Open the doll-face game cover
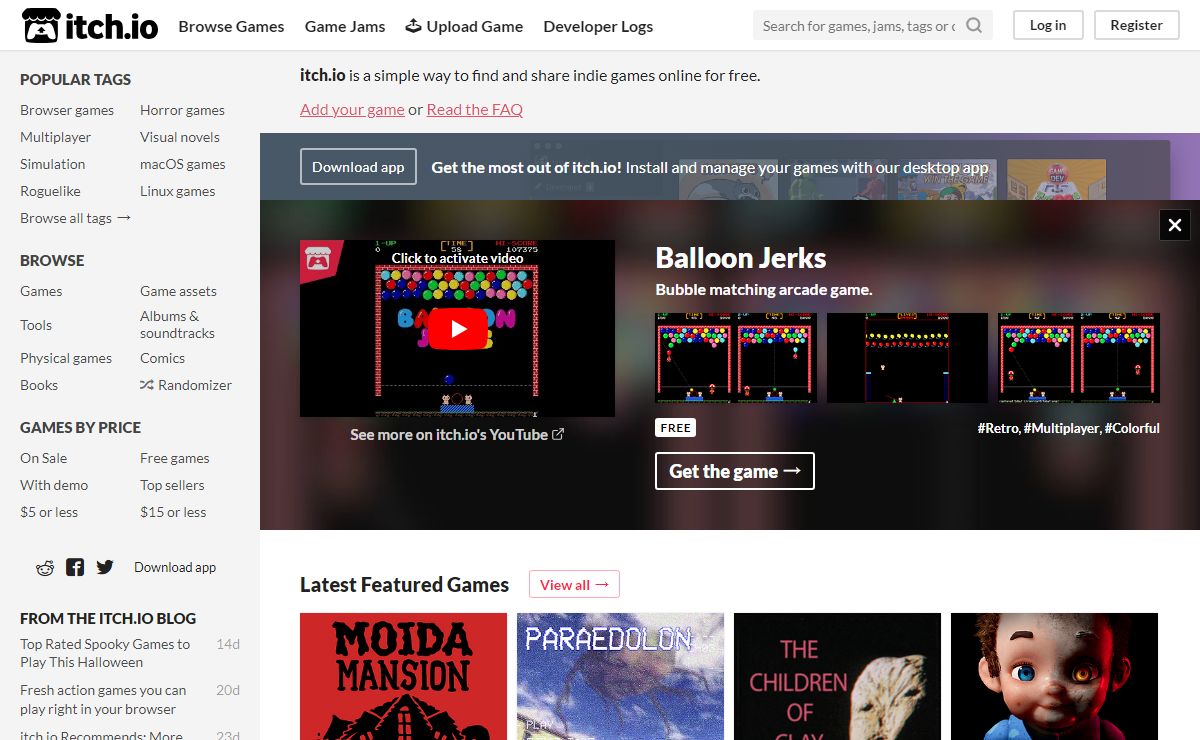Screen dimensions: 1200x740 coord(1054,676)
